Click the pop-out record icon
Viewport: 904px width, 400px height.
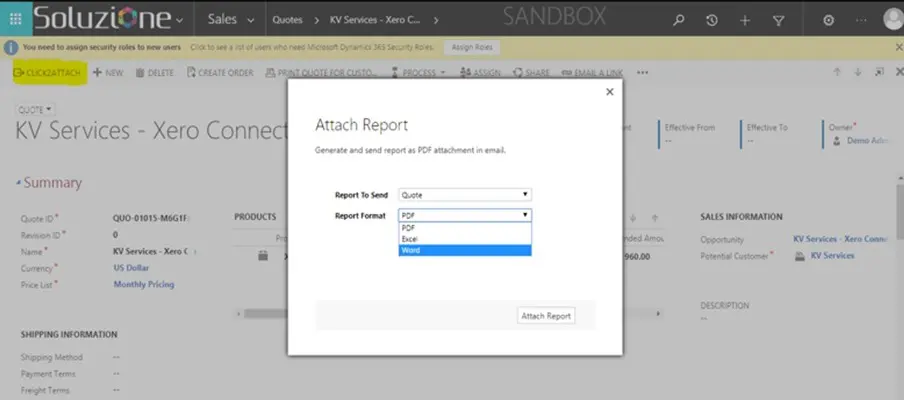[879, 72]
